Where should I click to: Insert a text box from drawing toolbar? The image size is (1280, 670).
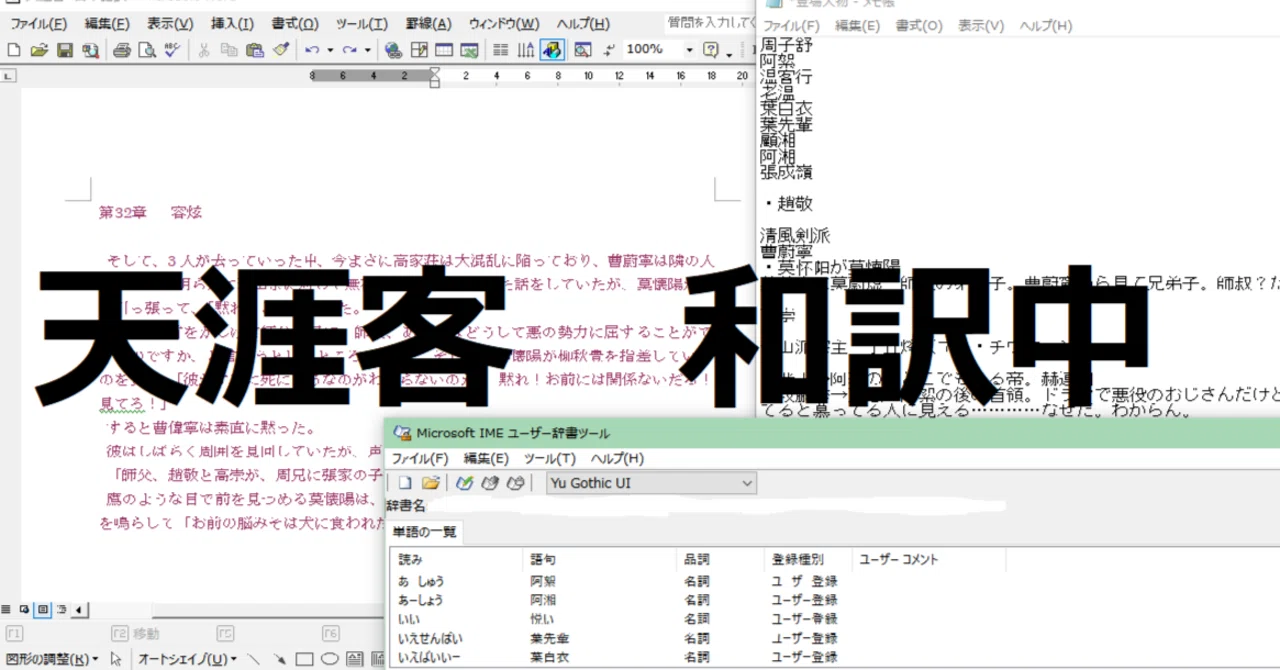(x=354, y=659)
